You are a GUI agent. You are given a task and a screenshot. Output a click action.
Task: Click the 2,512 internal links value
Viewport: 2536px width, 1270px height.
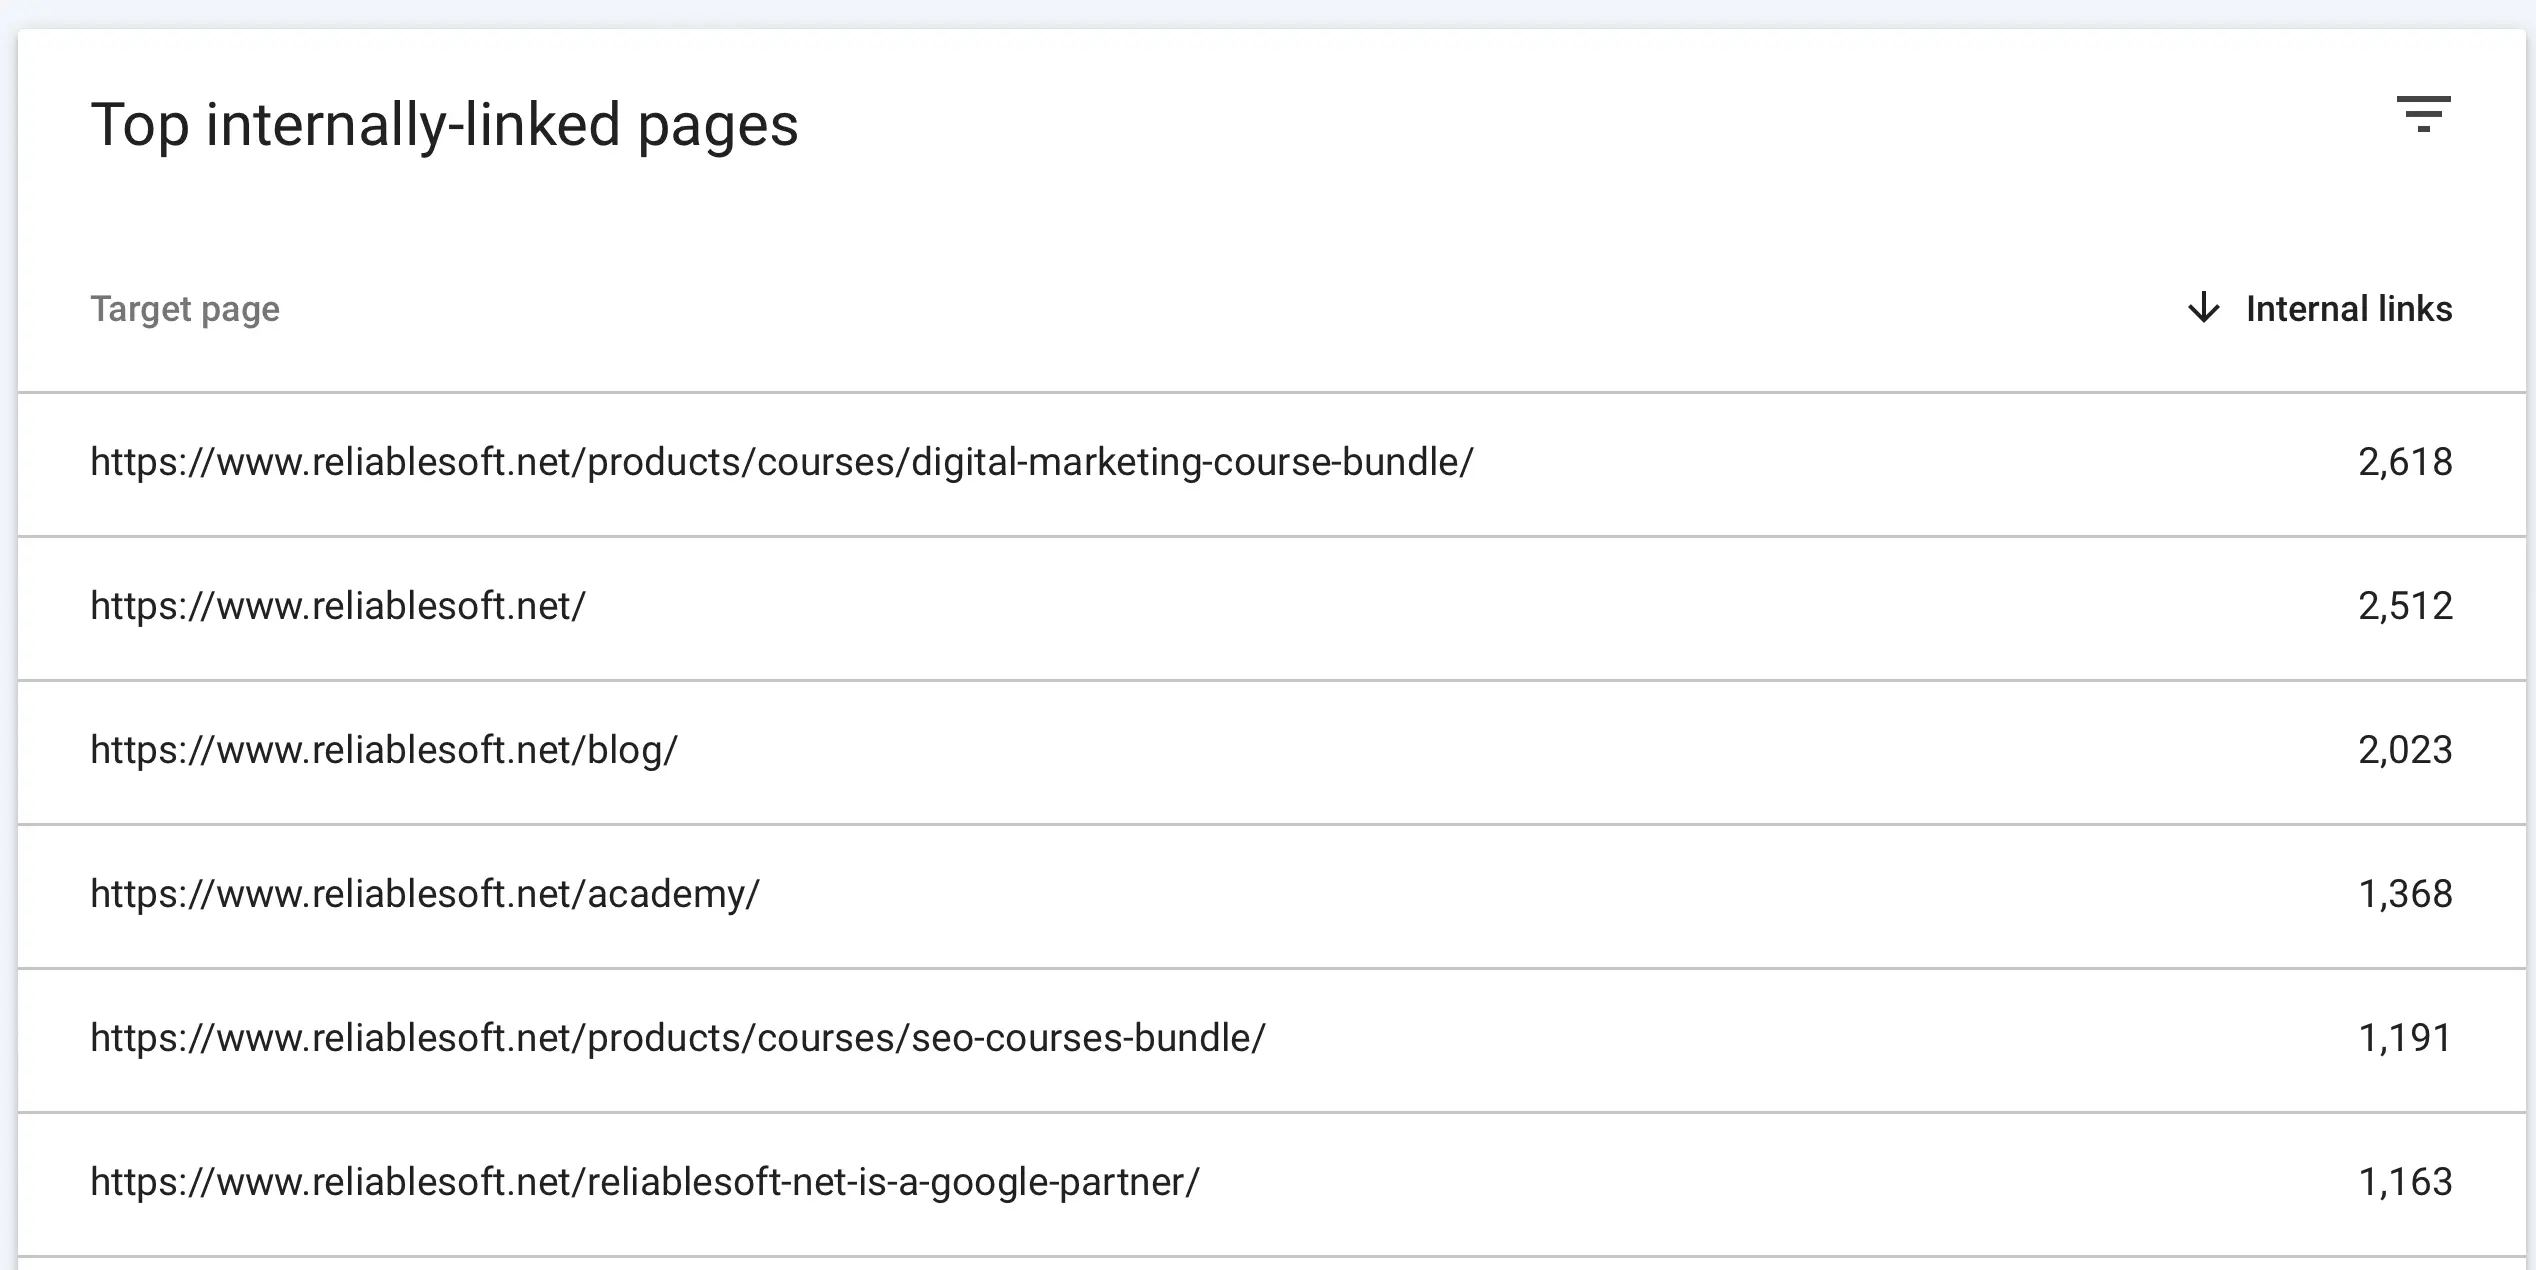tap(2404, 606)
